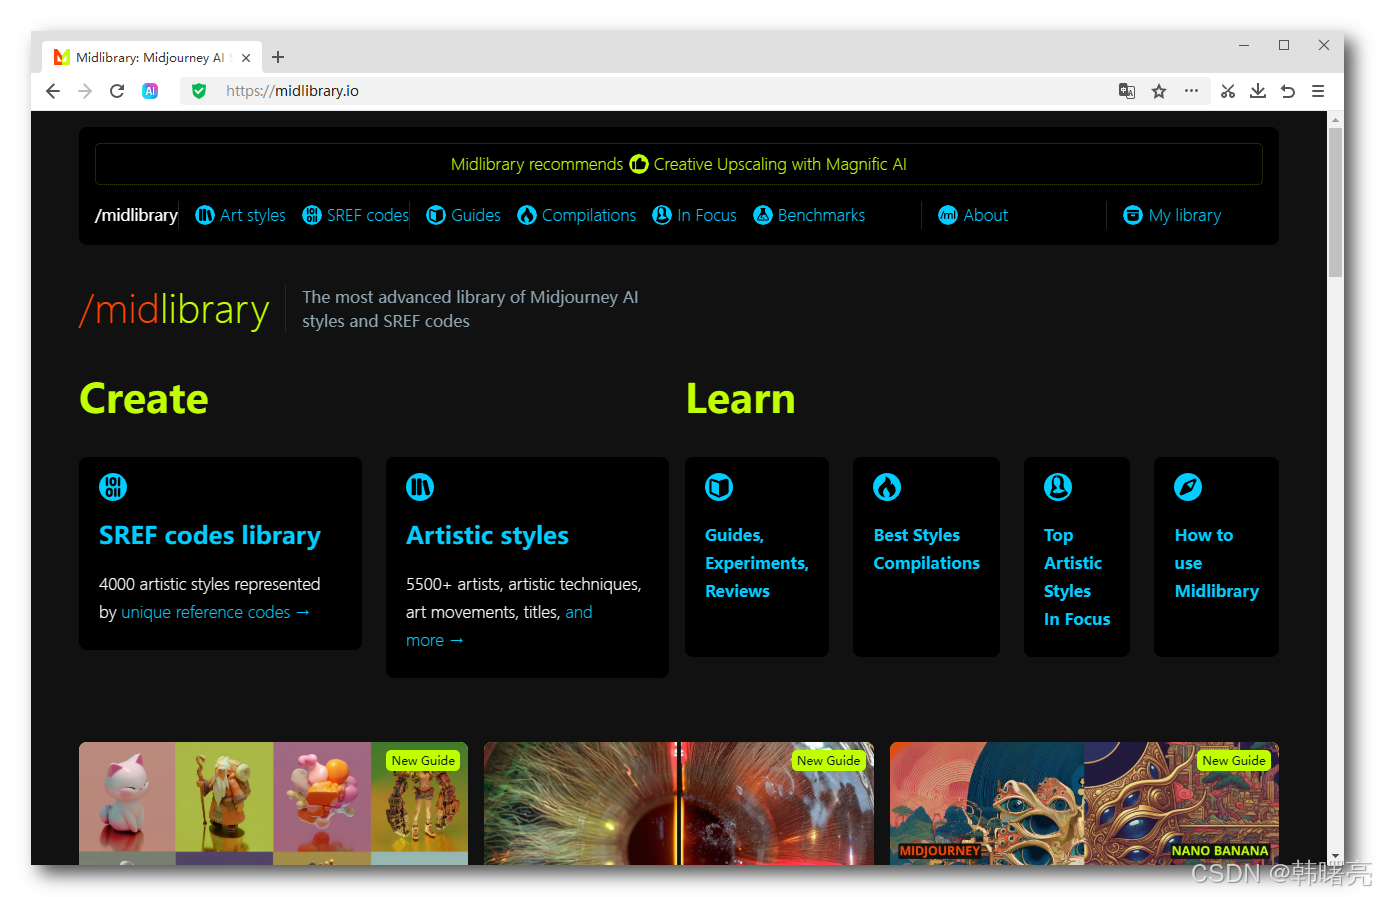Open Benchmarks in the navigation bar
This screenshot has width=1376, height=897.
809,215
